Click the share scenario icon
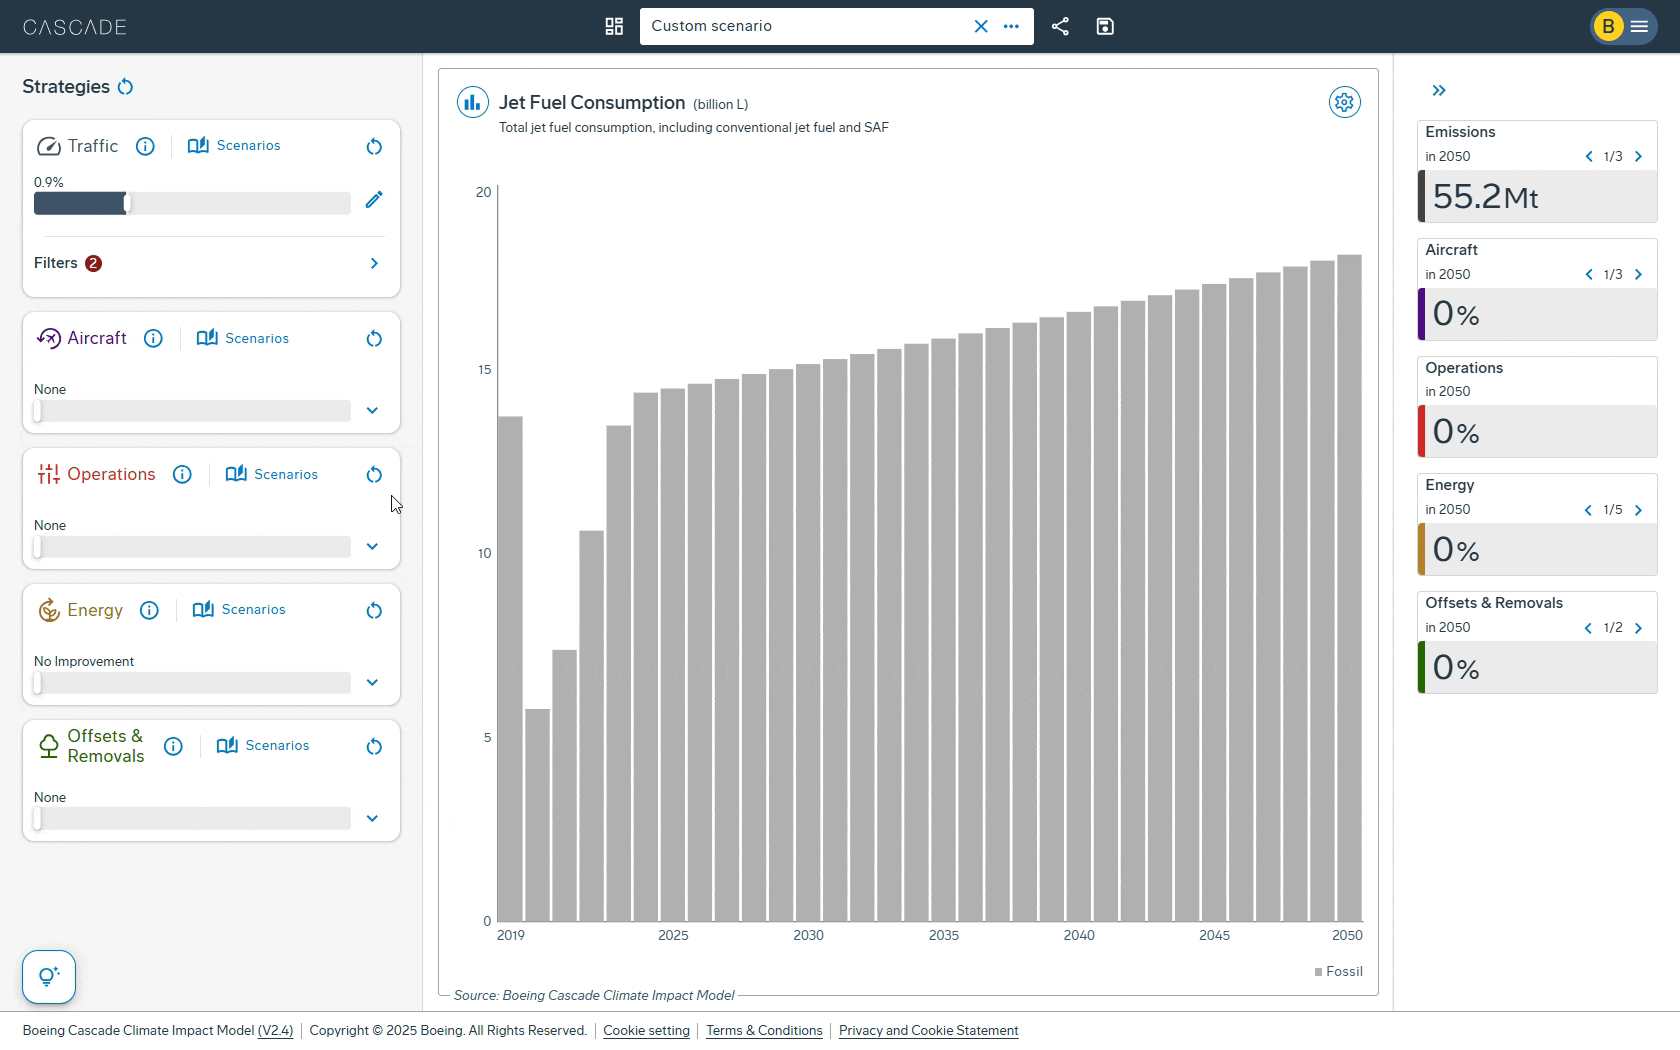 coord(1060,27)
